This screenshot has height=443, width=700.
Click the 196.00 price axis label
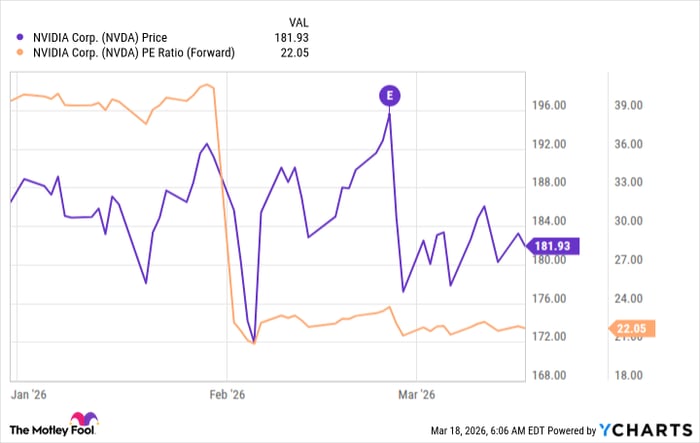tap(549, 106)
